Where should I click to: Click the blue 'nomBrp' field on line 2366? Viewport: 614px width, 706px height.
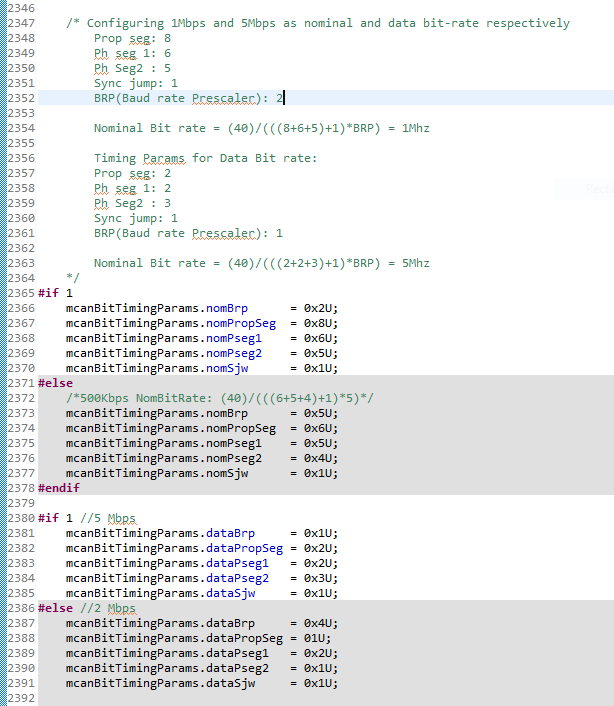coord(227,308)
